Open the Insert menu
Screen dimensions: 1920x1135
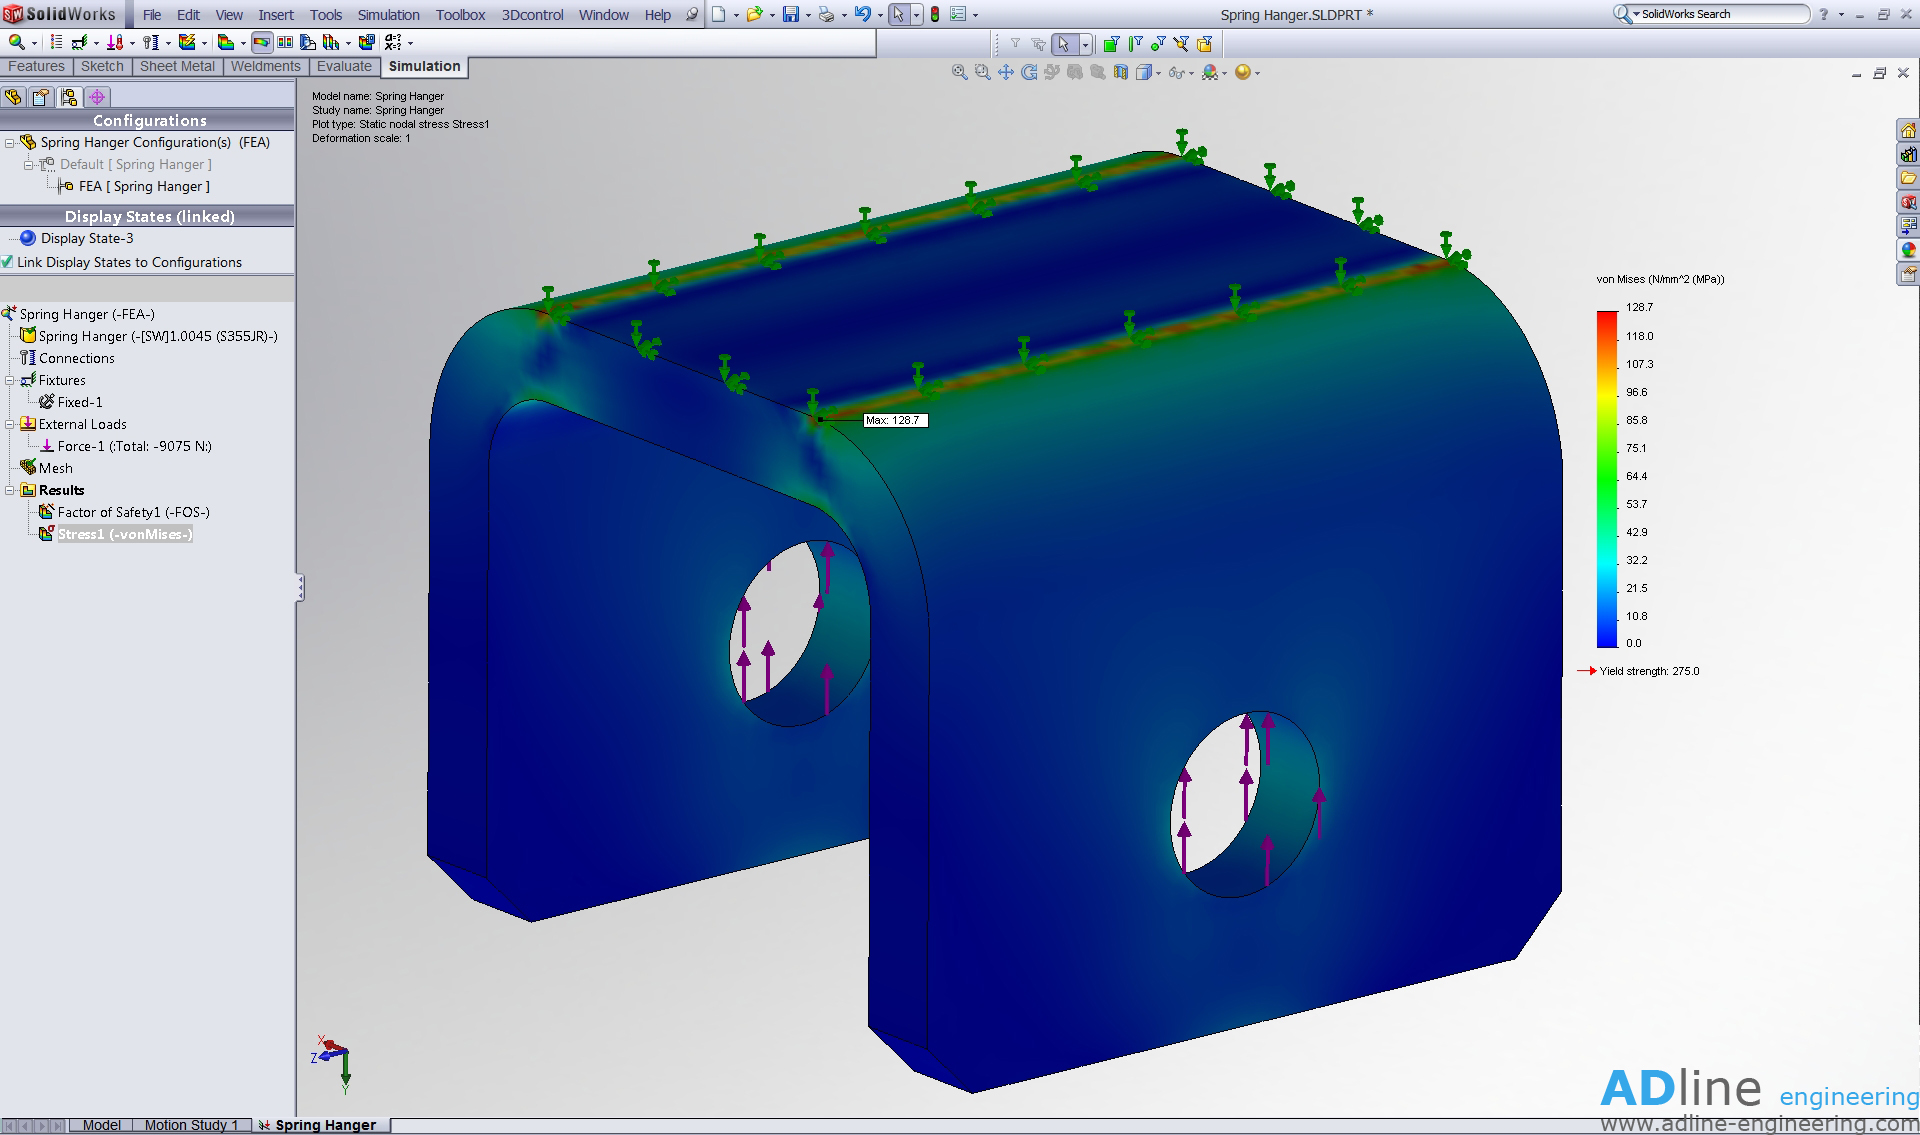tap(276, 15)
